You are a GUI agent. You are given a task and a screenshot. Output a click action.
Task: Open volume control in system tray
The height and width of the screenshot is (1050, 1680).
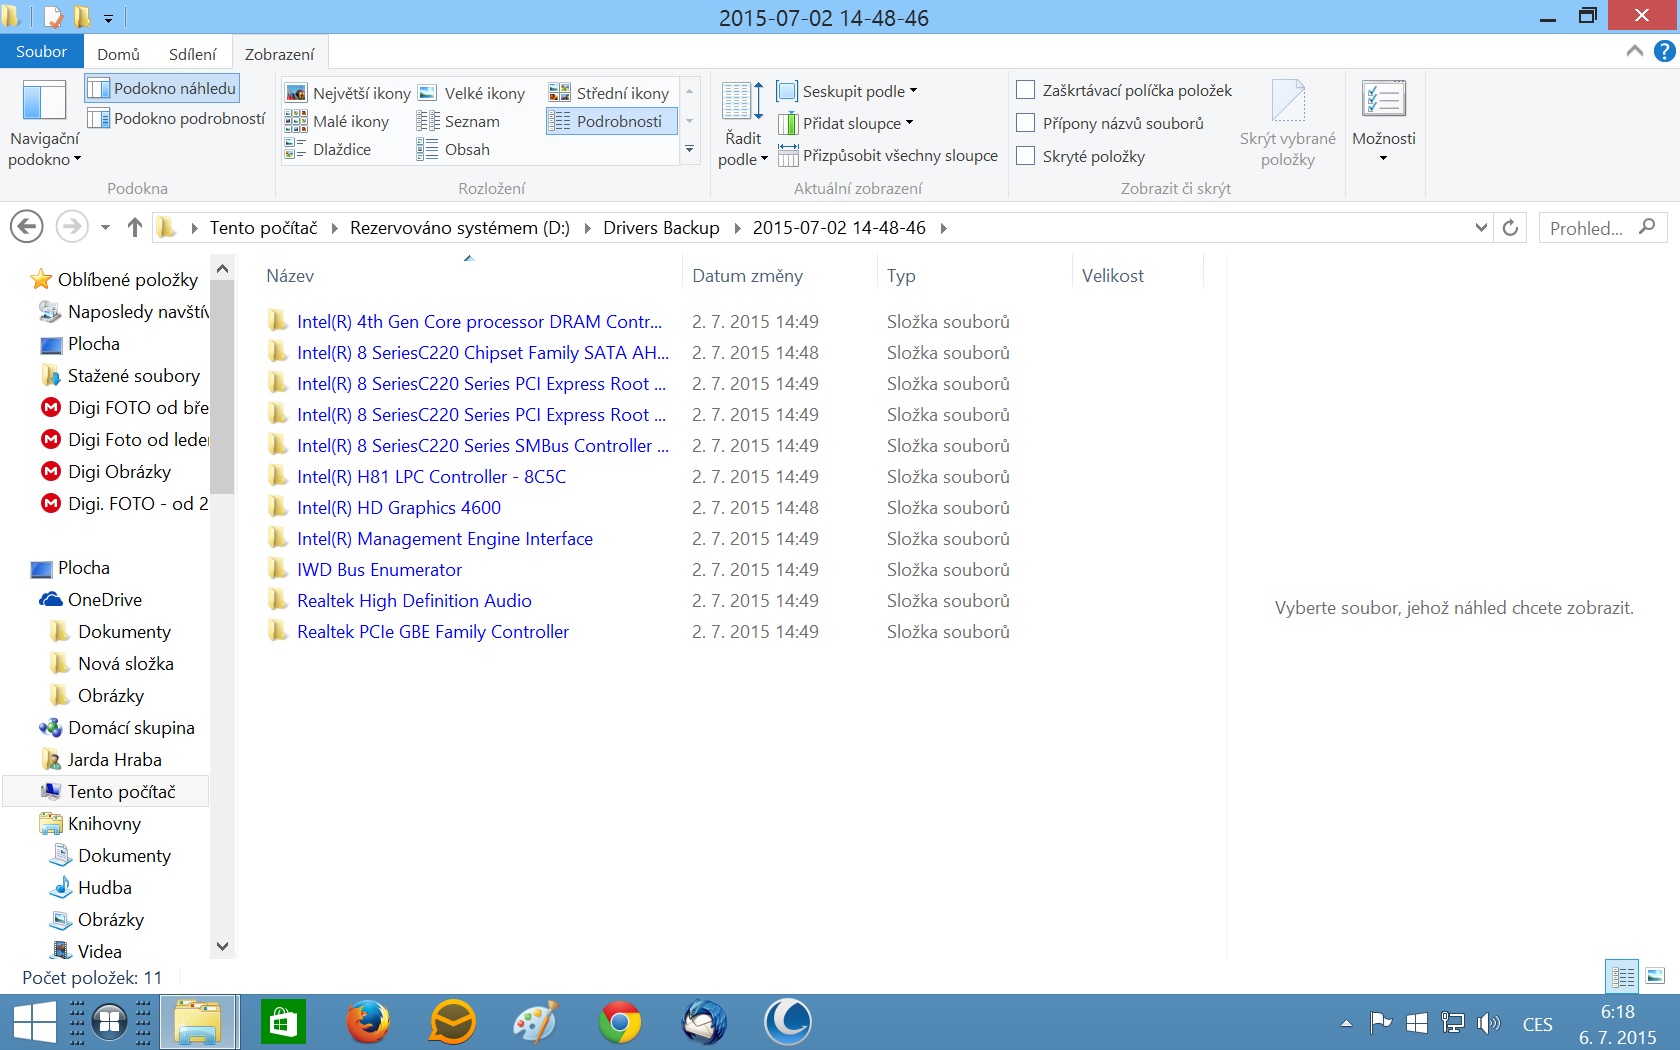(x=1489, y=1023)
